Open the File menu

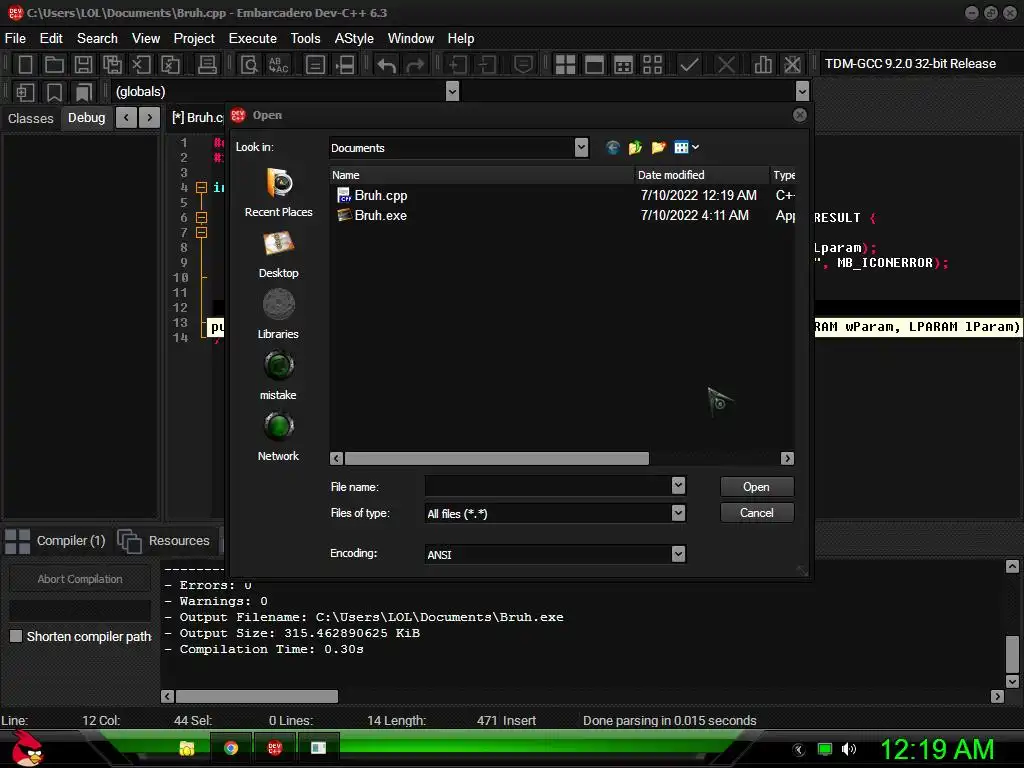tap(15, 39)
